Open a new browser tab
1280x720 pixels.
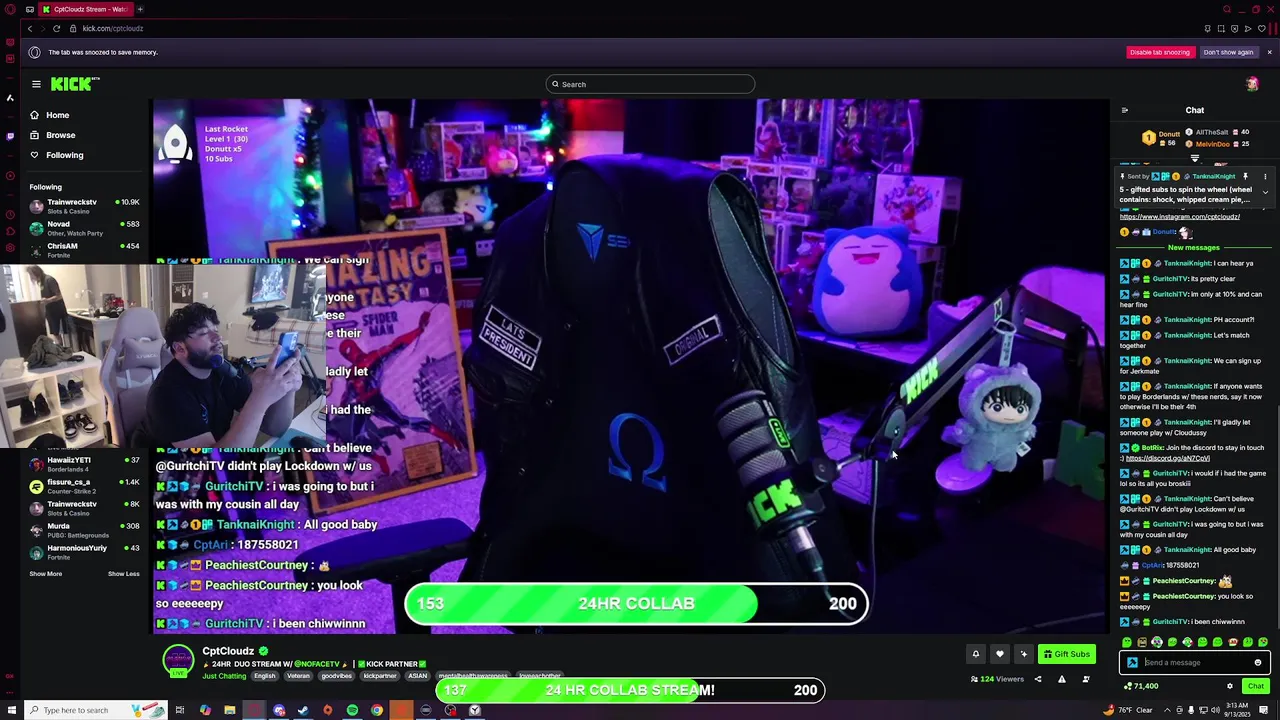pos(140,9)
